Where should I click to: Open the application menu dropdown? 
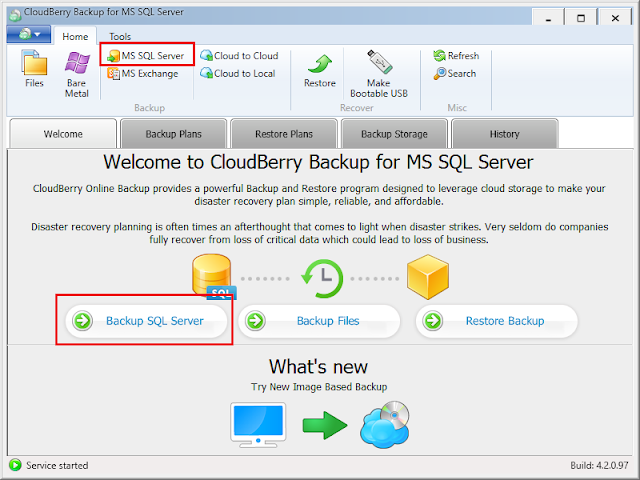[29, 34]
